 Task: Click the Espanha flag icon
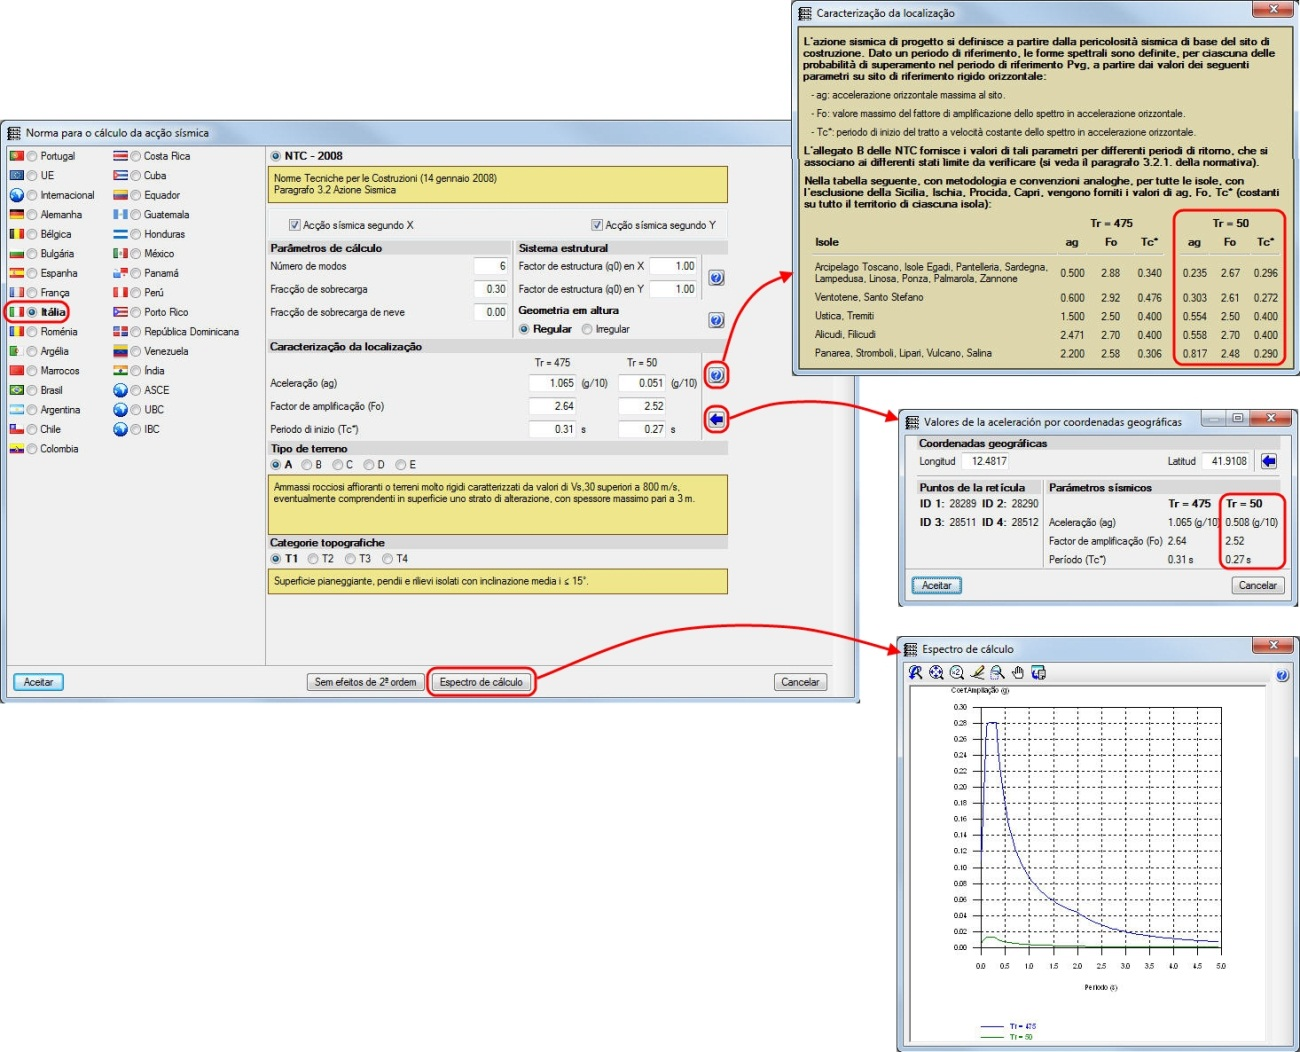click(x=16, y=273)
